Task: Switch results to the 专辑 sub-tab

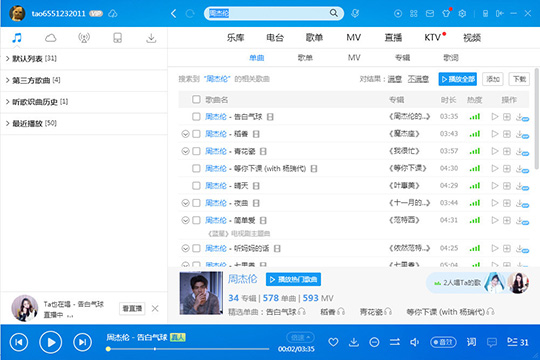Action: coord(402,58)
